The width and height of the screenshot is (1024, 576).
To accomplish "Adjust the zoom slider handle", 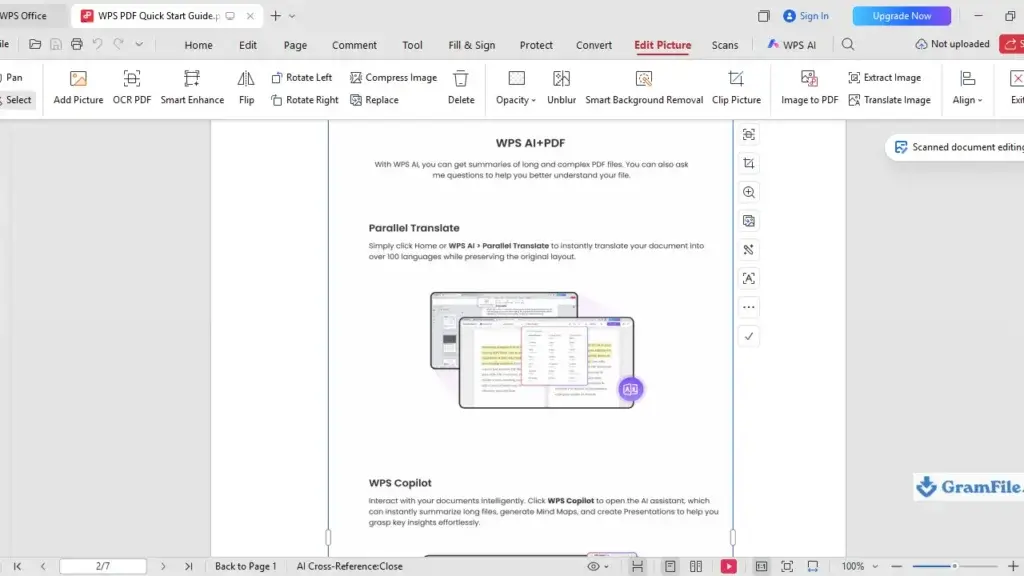I will coord(954,566).
